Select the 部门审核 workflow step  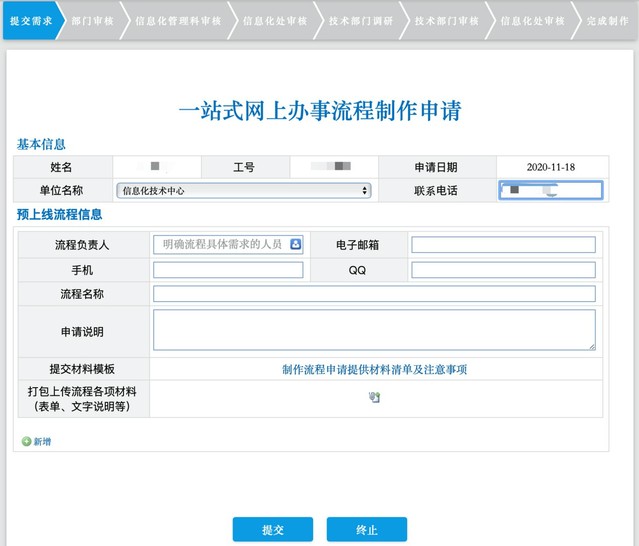coord(92,20)
